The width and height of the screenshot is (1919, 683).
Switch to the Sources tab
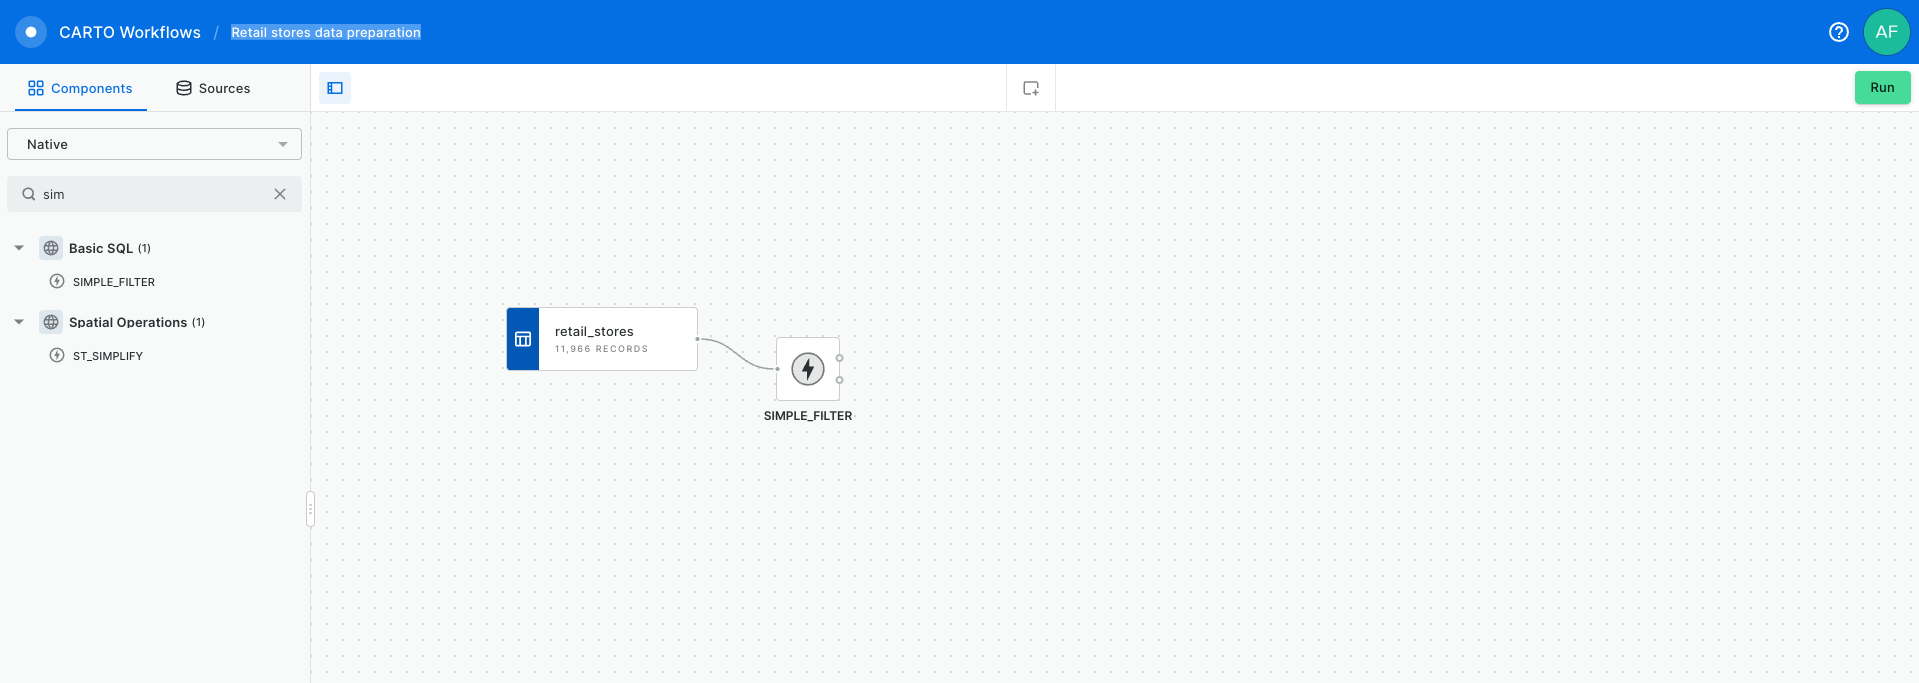[213, 88]
